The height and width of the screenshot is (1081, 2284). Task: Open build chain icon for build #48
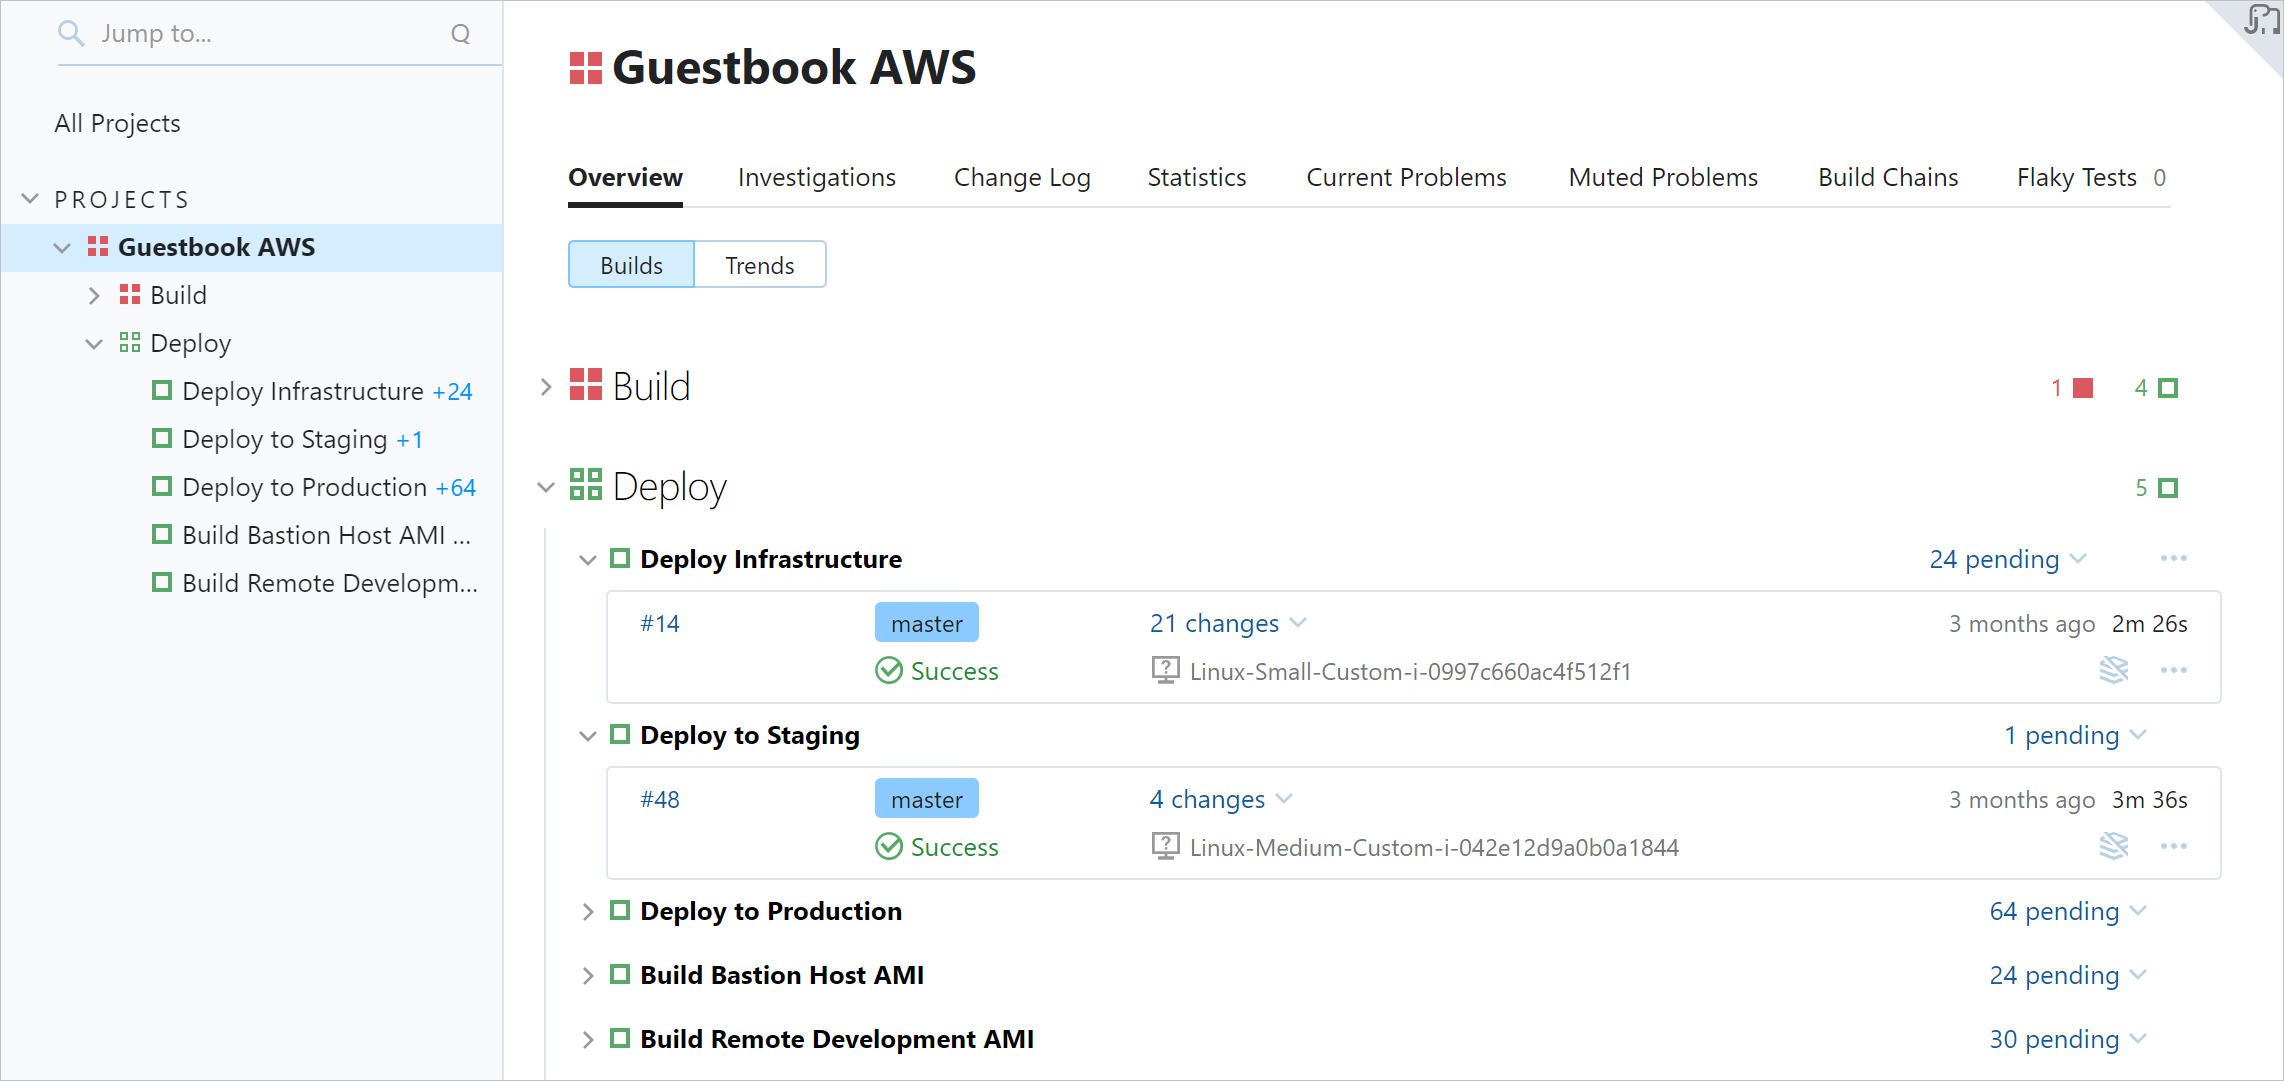(x=2113, y=846)
